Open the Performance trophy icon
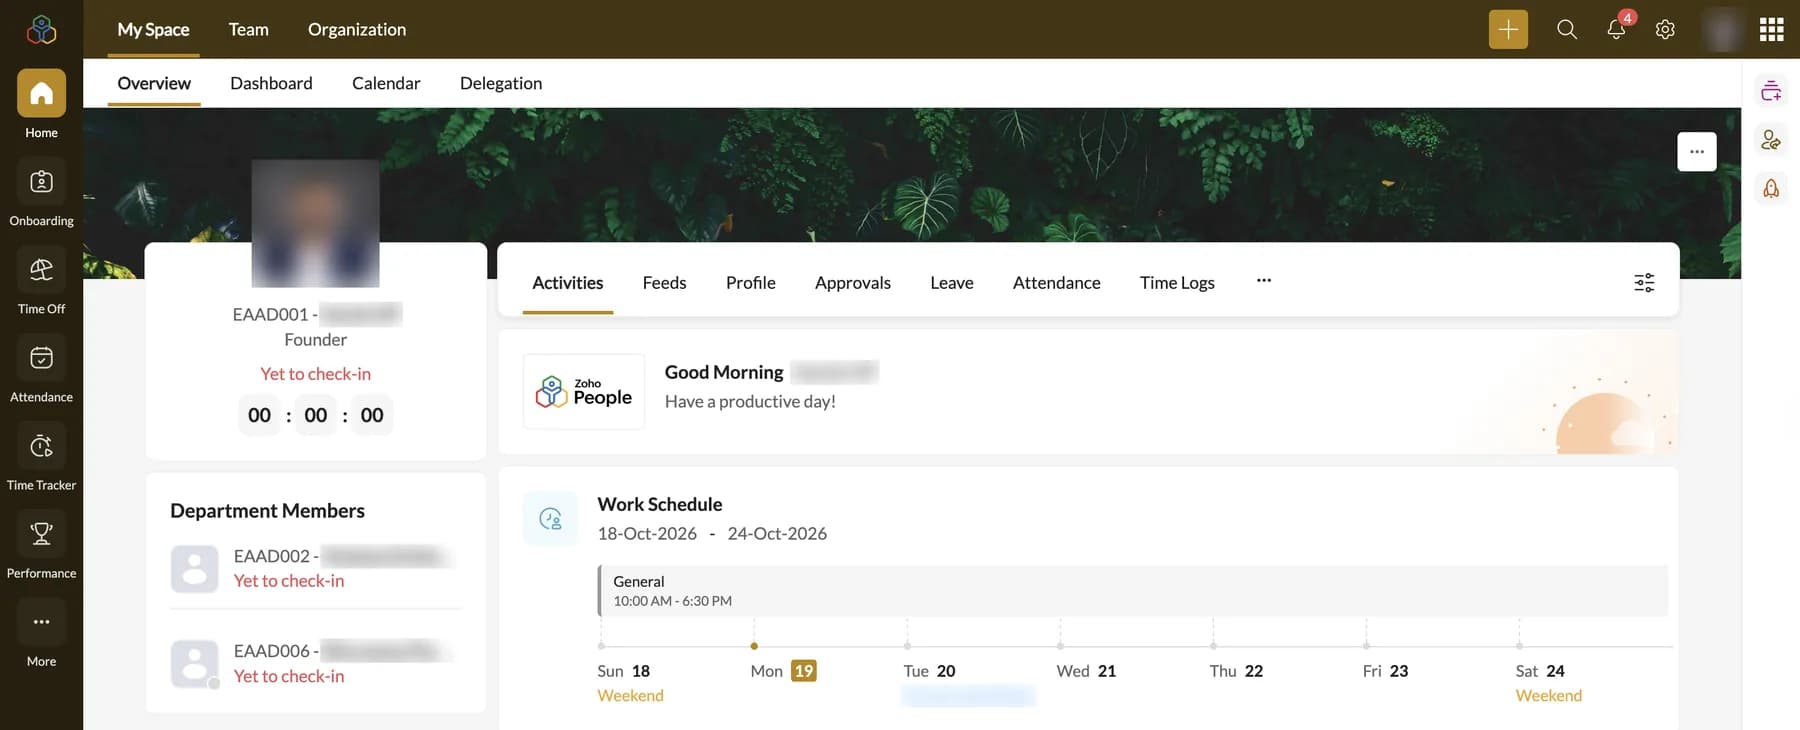The height and width of the screenshot is (730, 1800). 41,533
